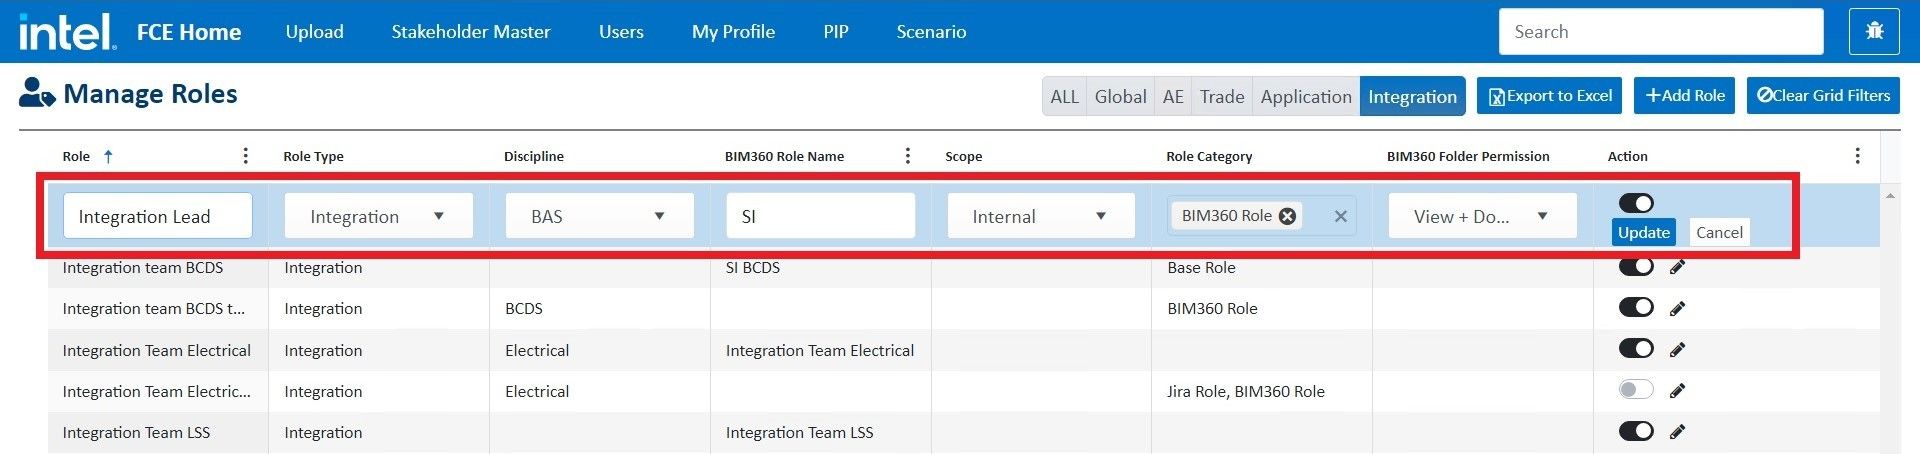Click the Search input field
The height and width of the screenshot is (454, 1920).
[1660, 32]
